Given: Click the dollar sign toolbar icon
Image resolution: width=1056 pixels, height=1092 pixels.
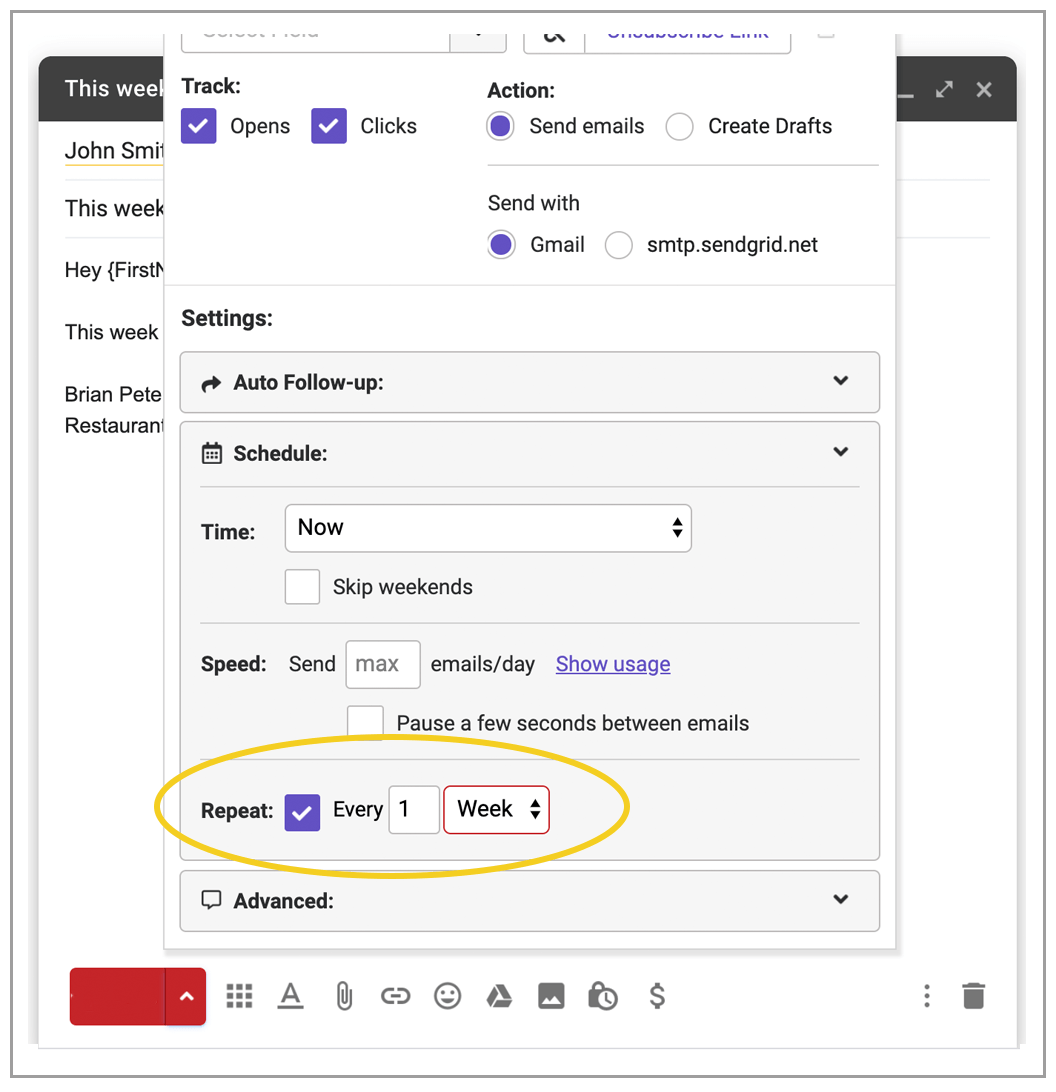Looking at the screenshot, I should click(657, 996).
